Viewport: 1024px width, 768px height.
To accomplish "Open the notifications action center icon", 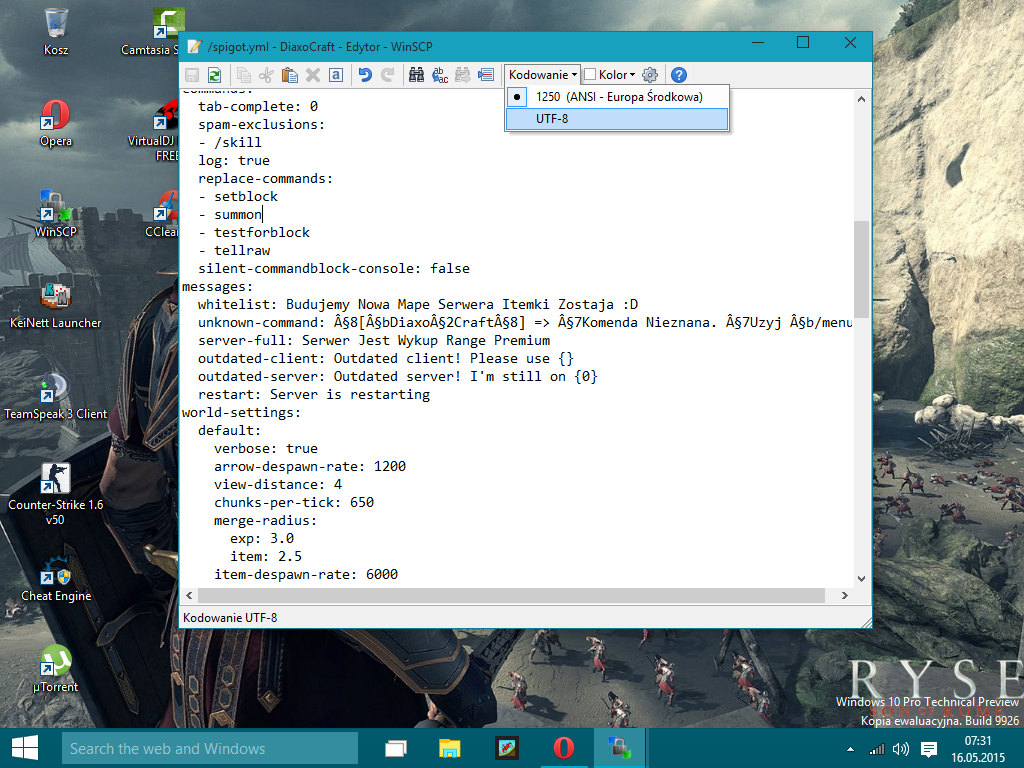I will 929,749.
